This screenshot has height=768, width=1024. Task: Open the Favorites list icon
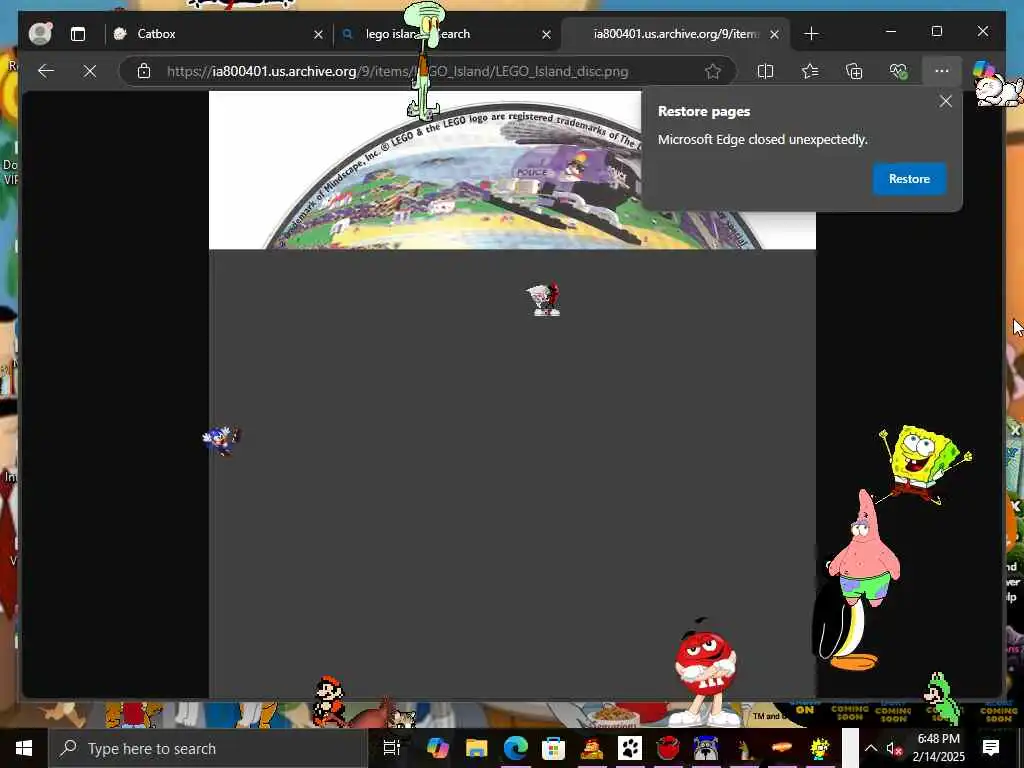[810, 71]
